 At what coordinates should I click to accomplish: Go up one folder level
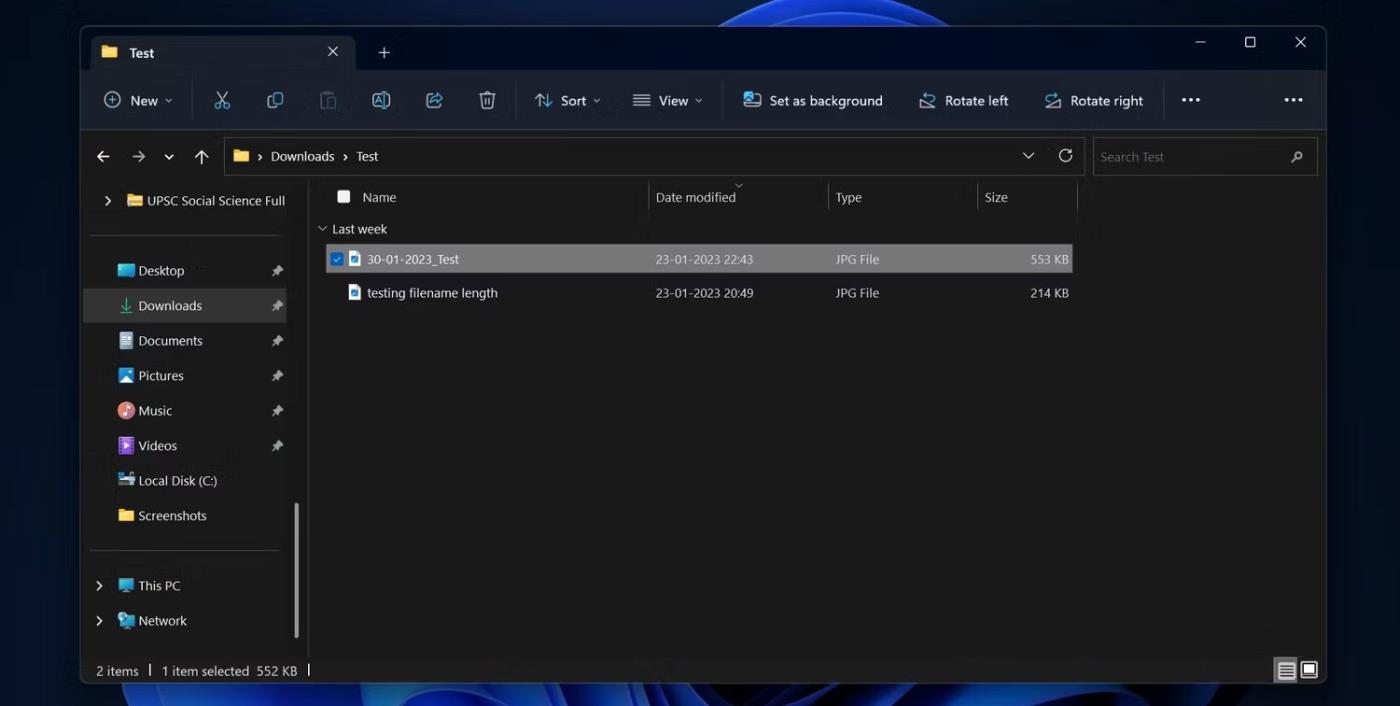click(201, 156)
